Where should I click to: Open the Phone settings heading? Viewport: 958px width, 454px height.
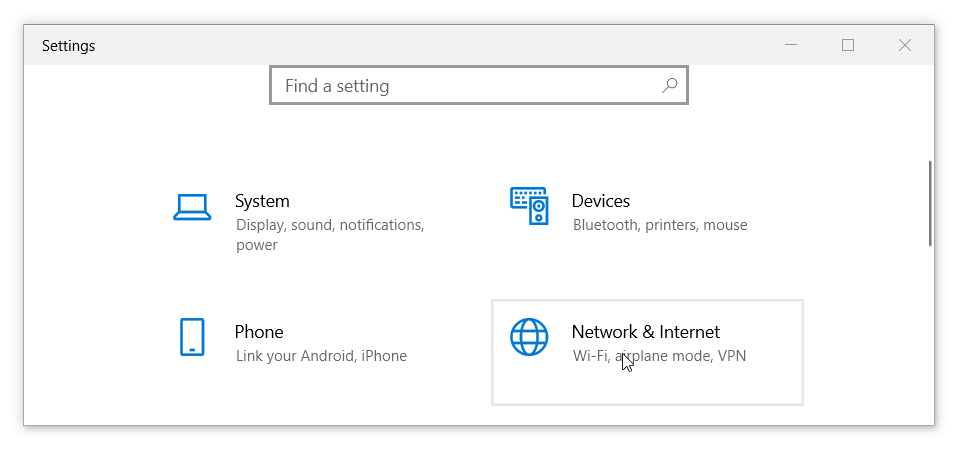(259, 332)
